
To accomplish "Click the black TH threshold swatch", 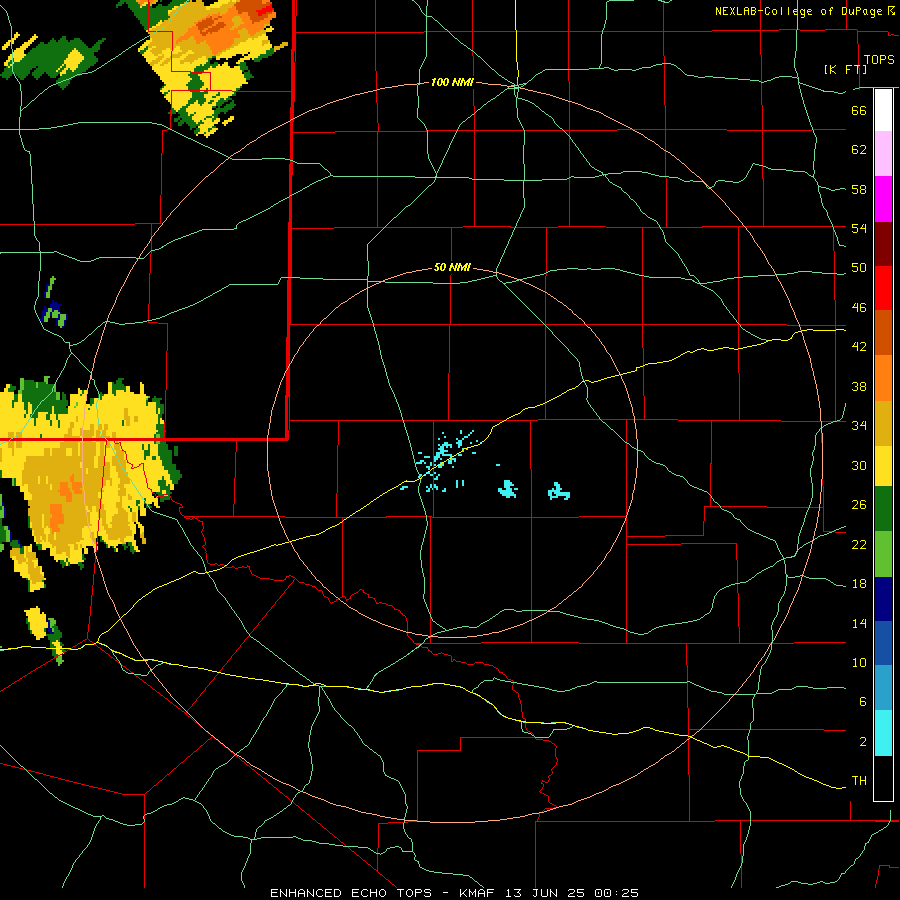I will pyautogui.click(x=883, y=778).
